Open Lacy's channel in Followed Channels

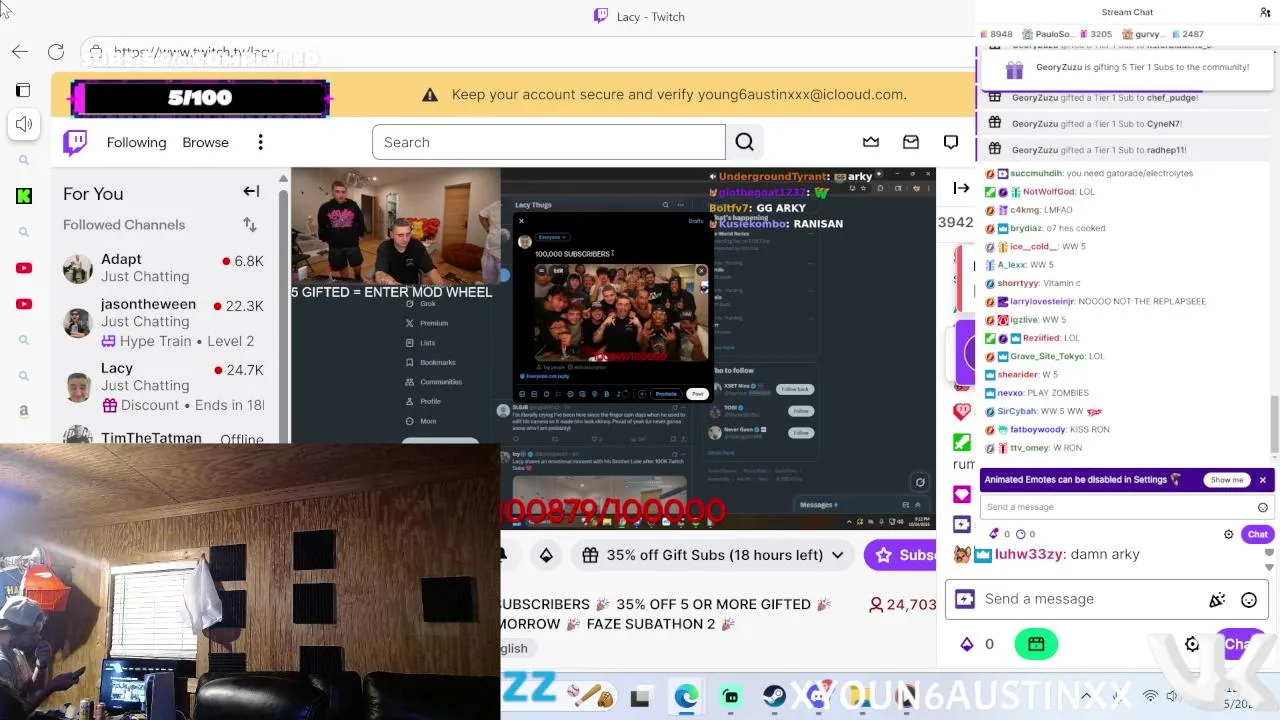164,386
